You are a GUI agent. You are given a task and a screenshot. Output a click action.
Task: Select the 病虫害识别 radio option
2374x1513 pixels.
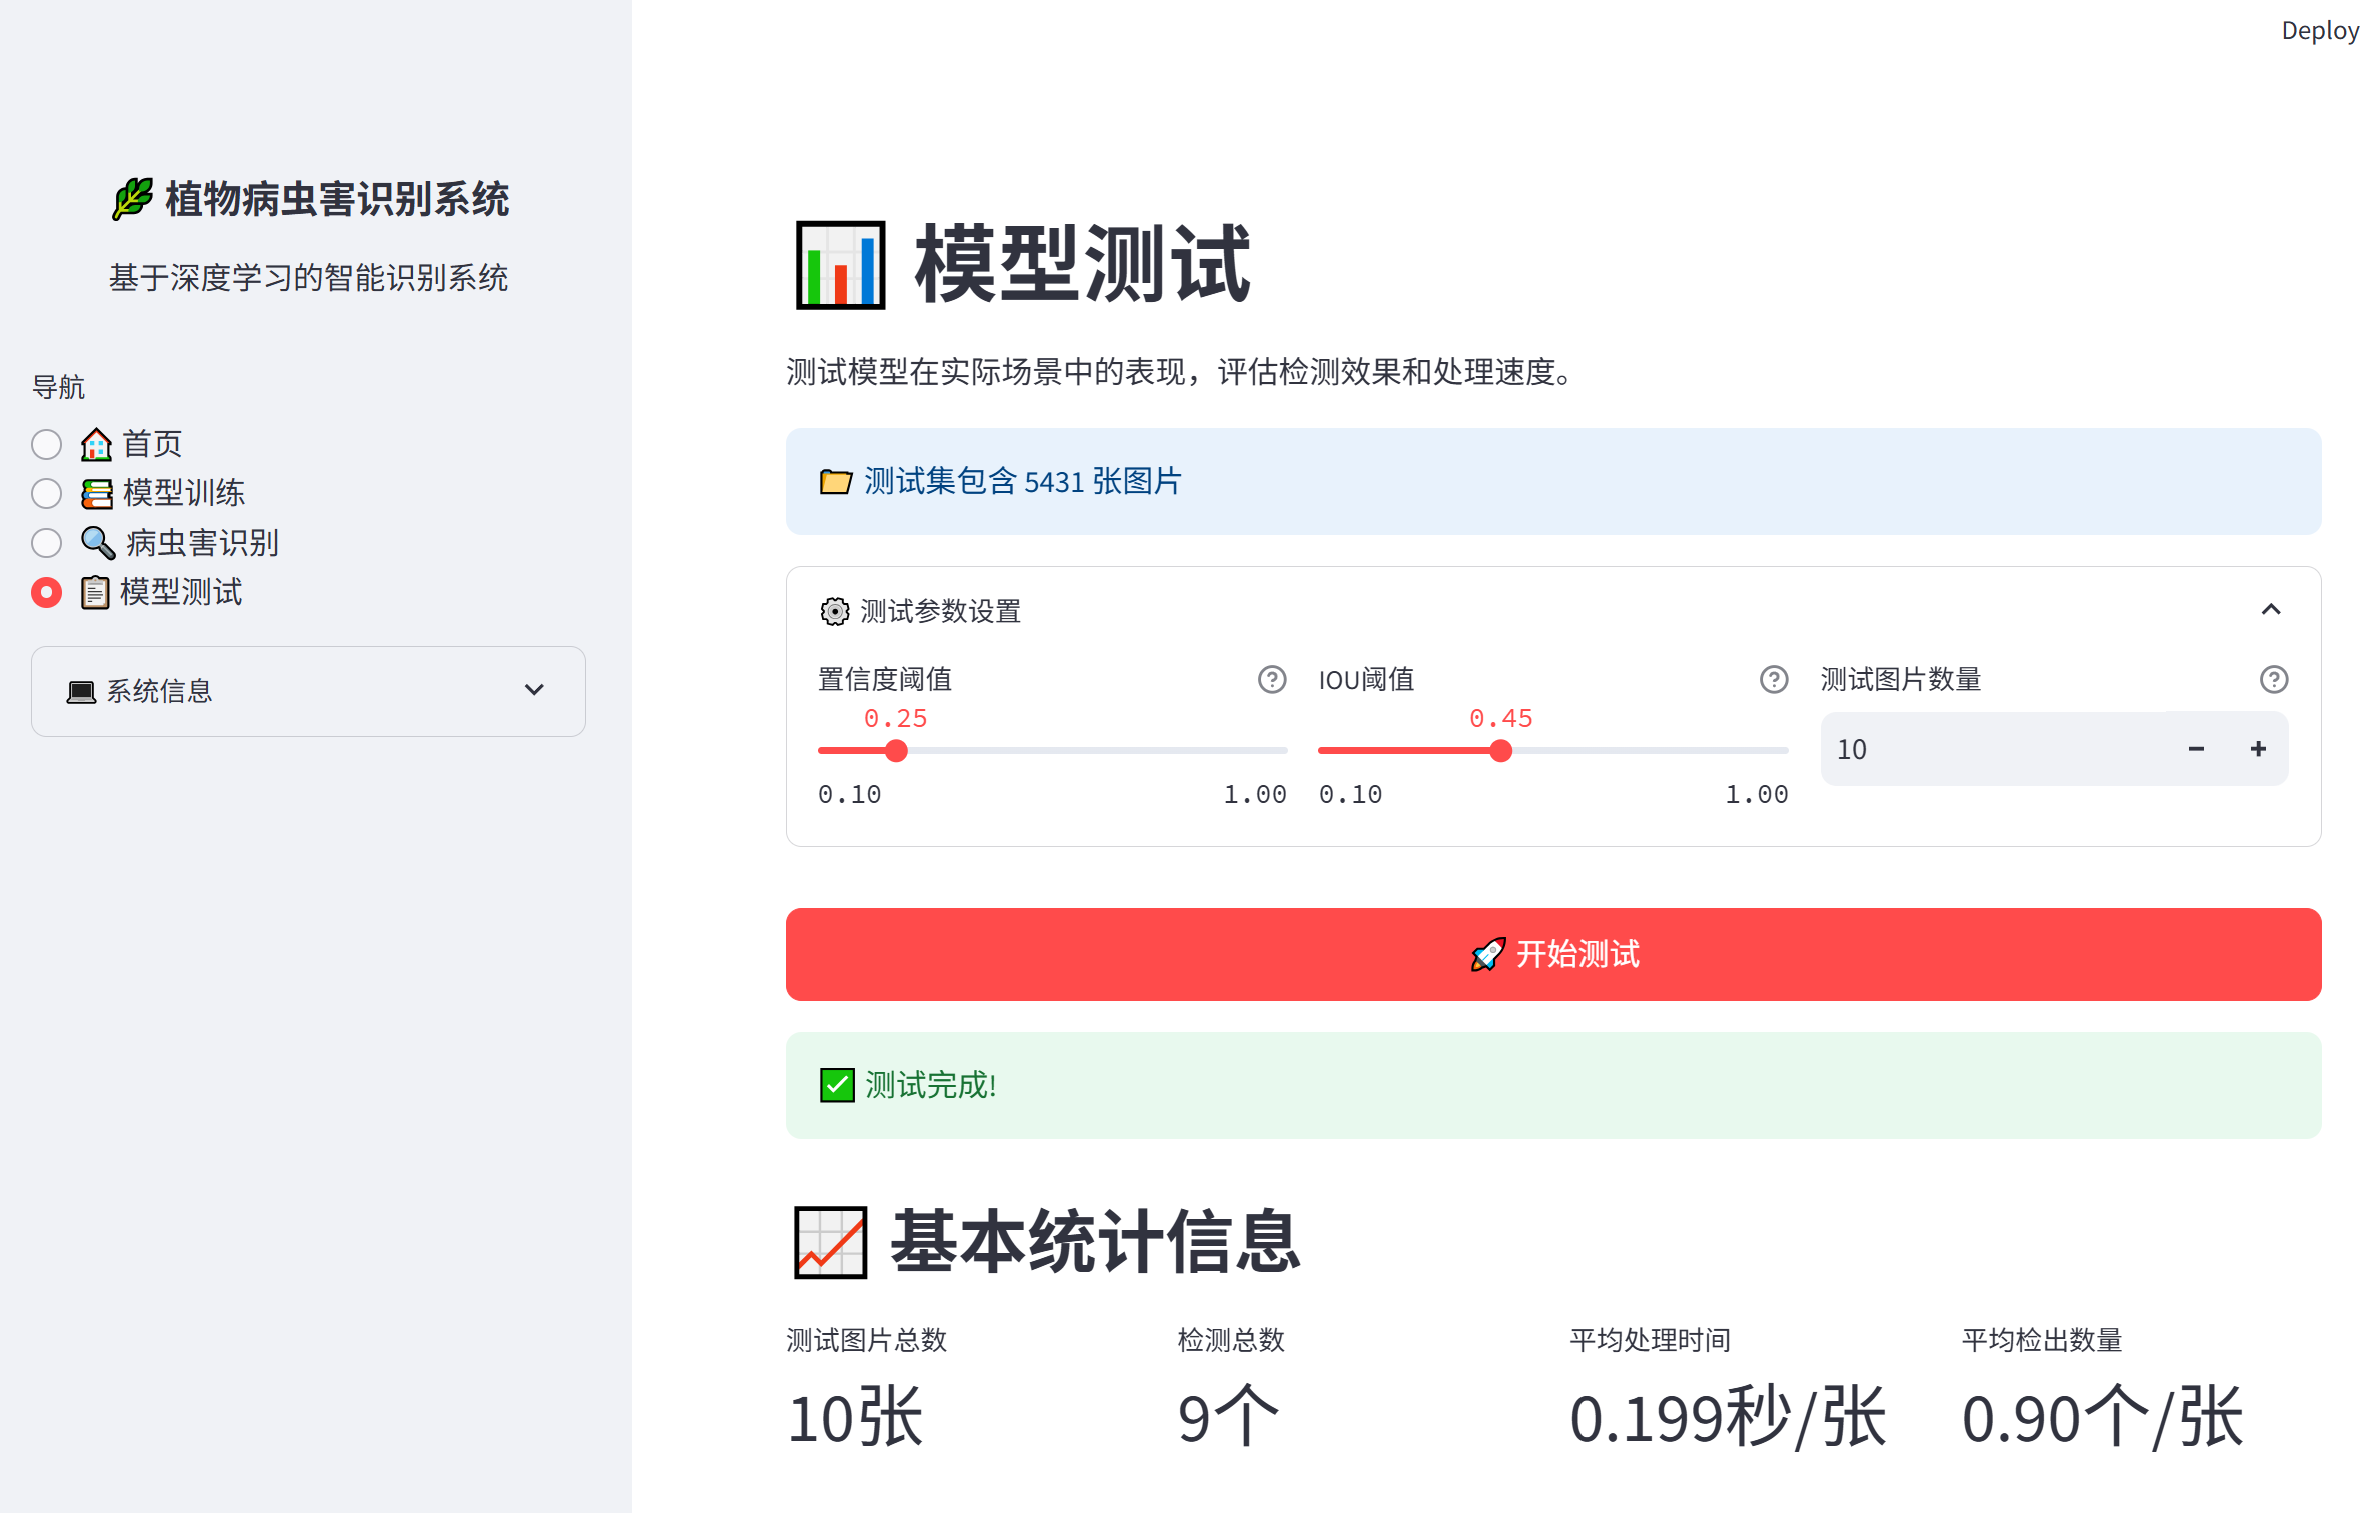pos(46,542)
